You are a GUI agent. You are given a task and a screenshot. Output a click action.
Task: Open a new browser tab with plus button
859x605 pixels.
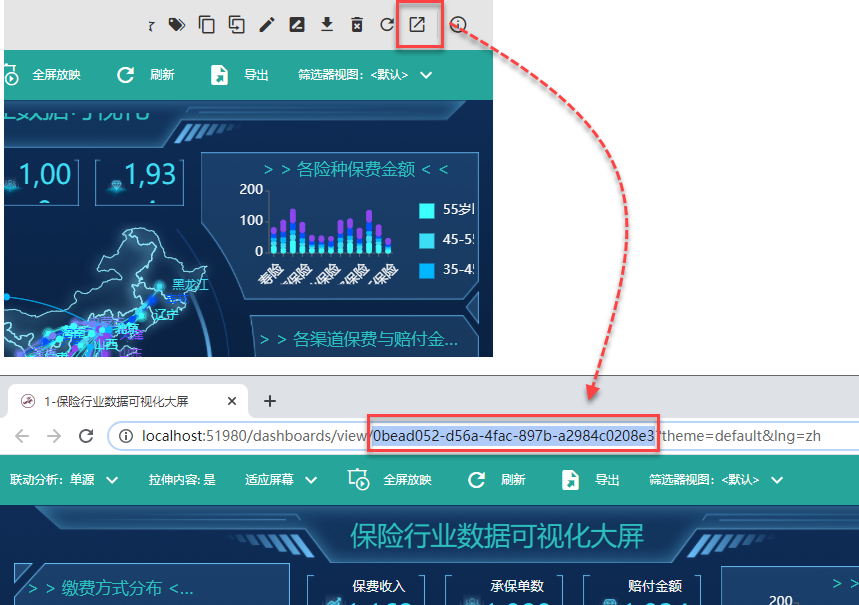point(269,401)
